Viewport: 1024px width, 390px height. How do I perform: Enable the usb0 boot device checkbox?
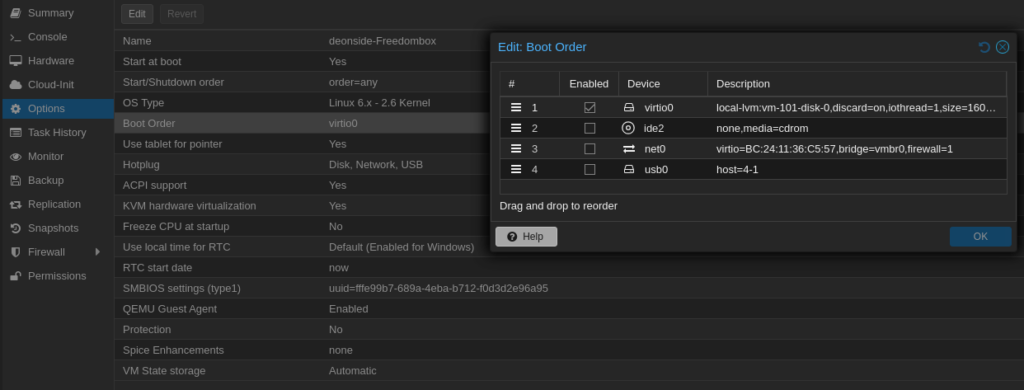590,170
